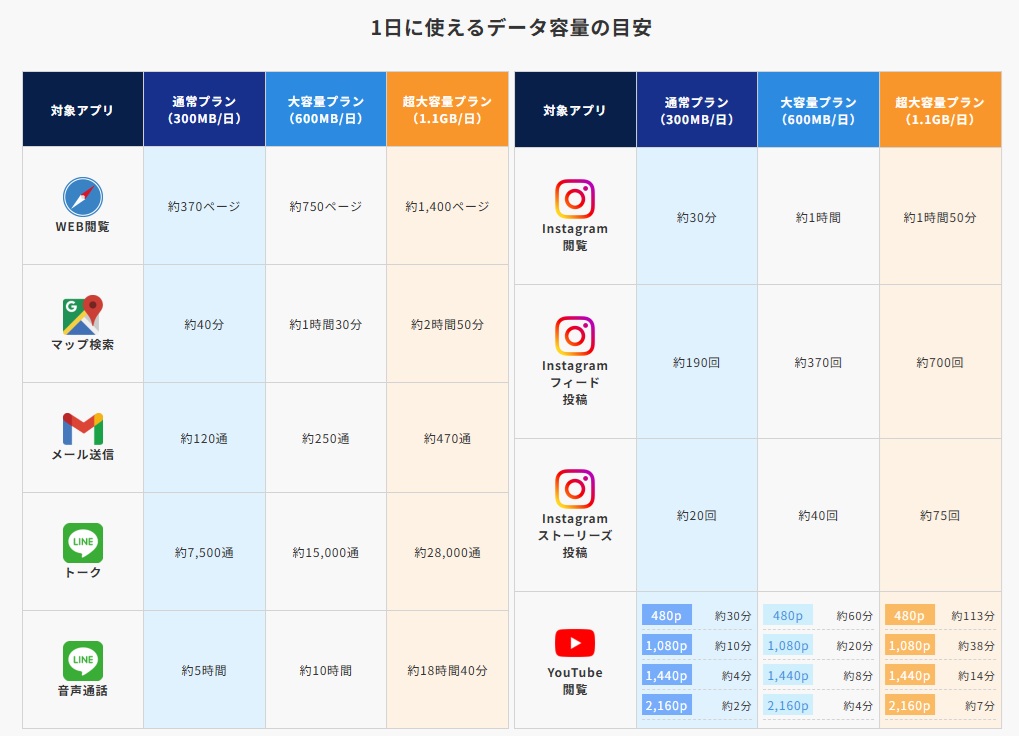Click the 大容量プラン header in the left table
The image size is (1019, 736).
[x=325, y=110]
